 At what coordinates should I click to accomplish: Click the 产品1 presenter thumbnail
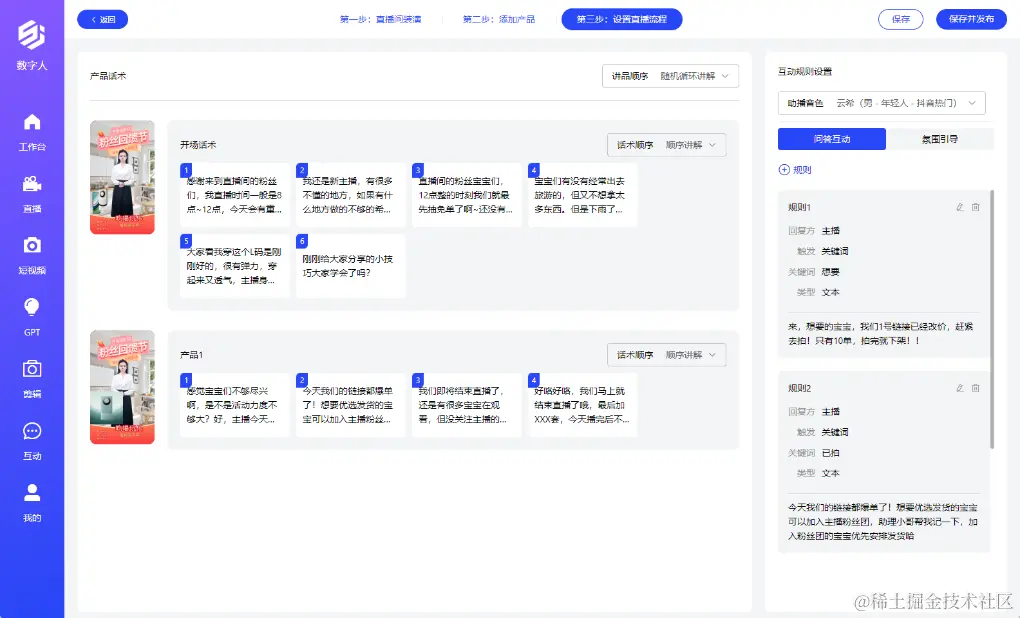[x=122, y=387]
